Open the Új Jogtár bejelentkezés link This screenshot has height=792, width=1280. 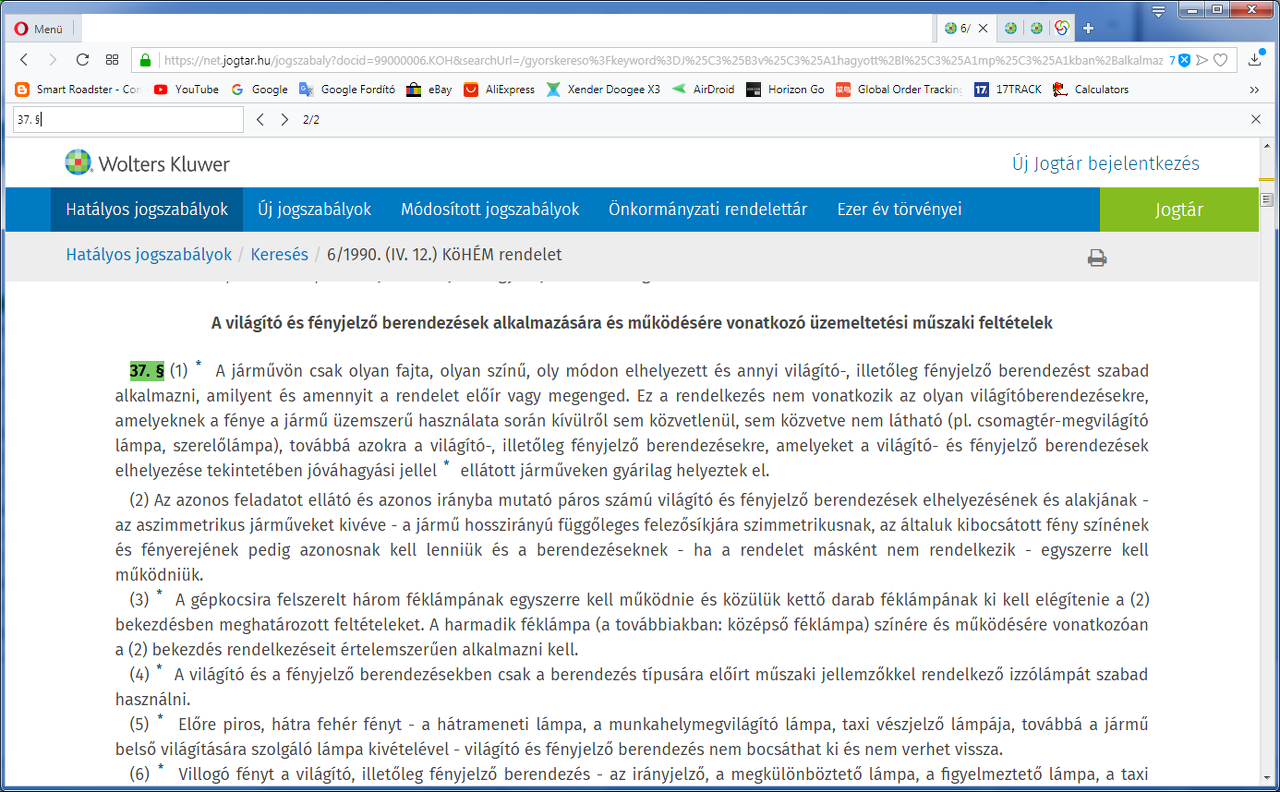tap(1105, 164)
